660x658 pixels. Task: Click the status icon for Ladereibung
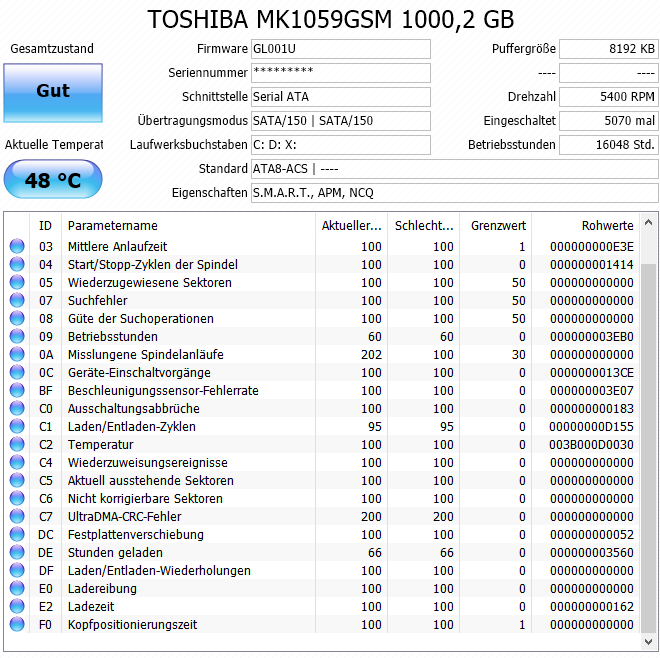coord(17,588)
